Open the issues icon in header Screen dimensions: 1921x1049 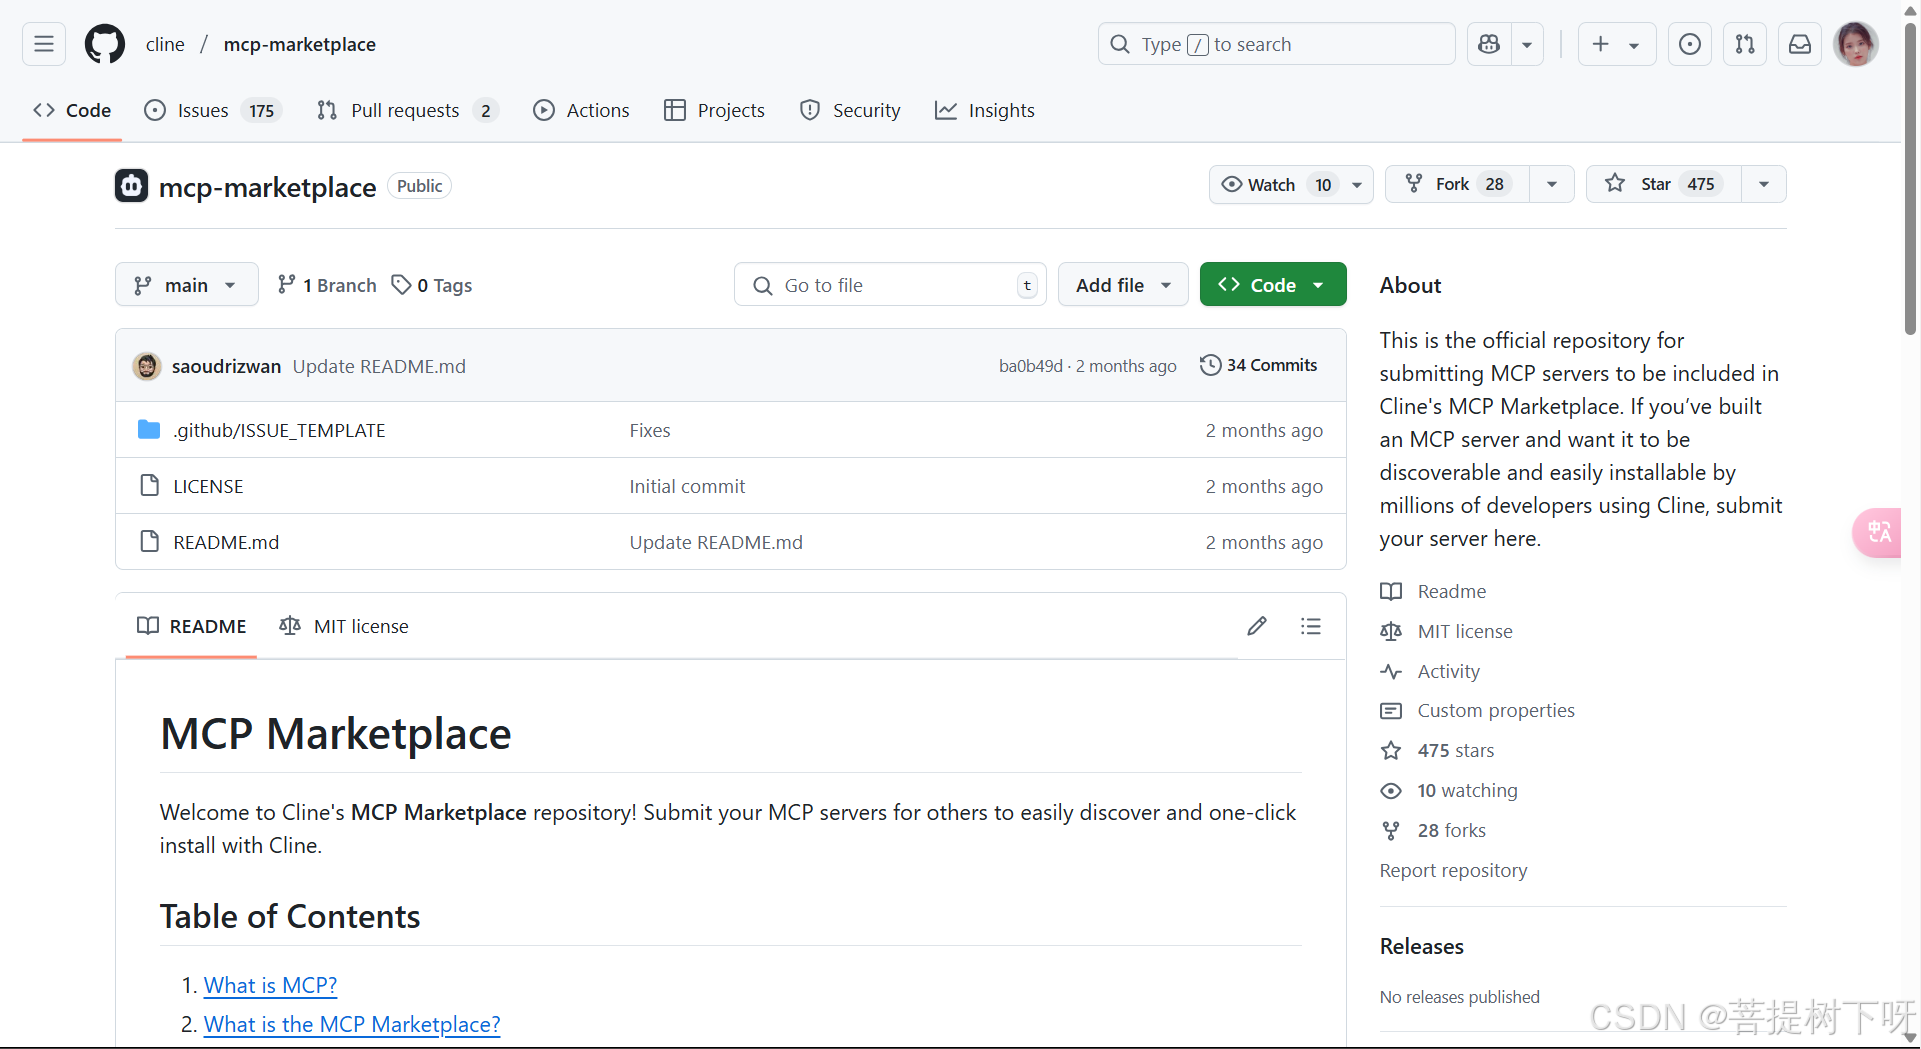point(1690,44)
